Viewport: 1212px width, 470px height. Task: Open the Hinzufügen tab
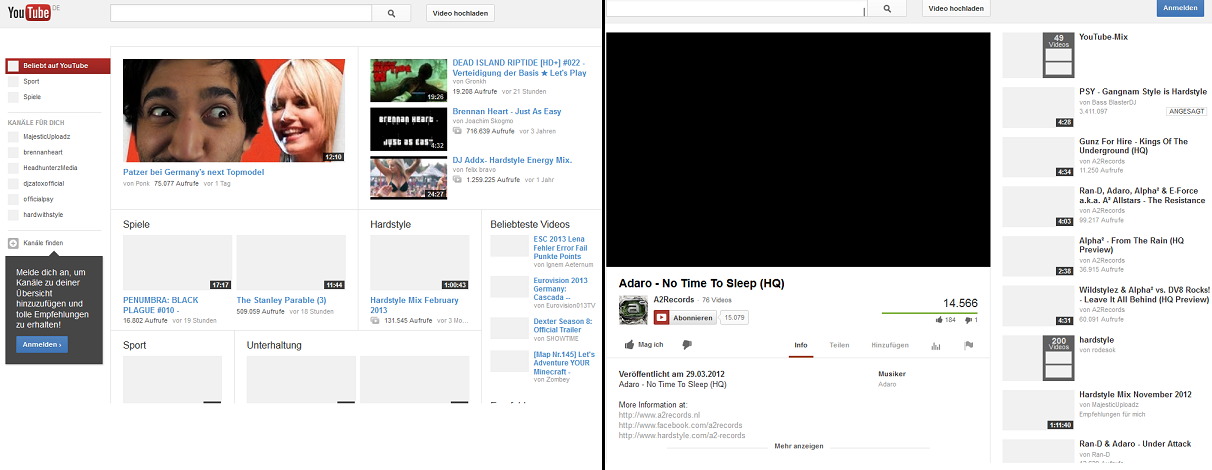(x=890, y=345)
